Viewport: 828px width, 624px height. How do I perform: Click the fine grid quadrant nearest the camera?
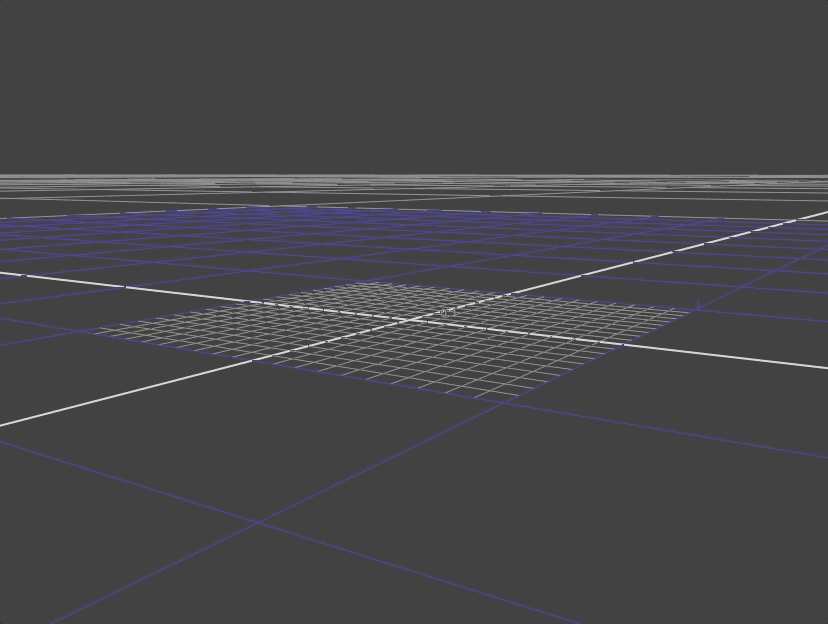tap(440, 360)
